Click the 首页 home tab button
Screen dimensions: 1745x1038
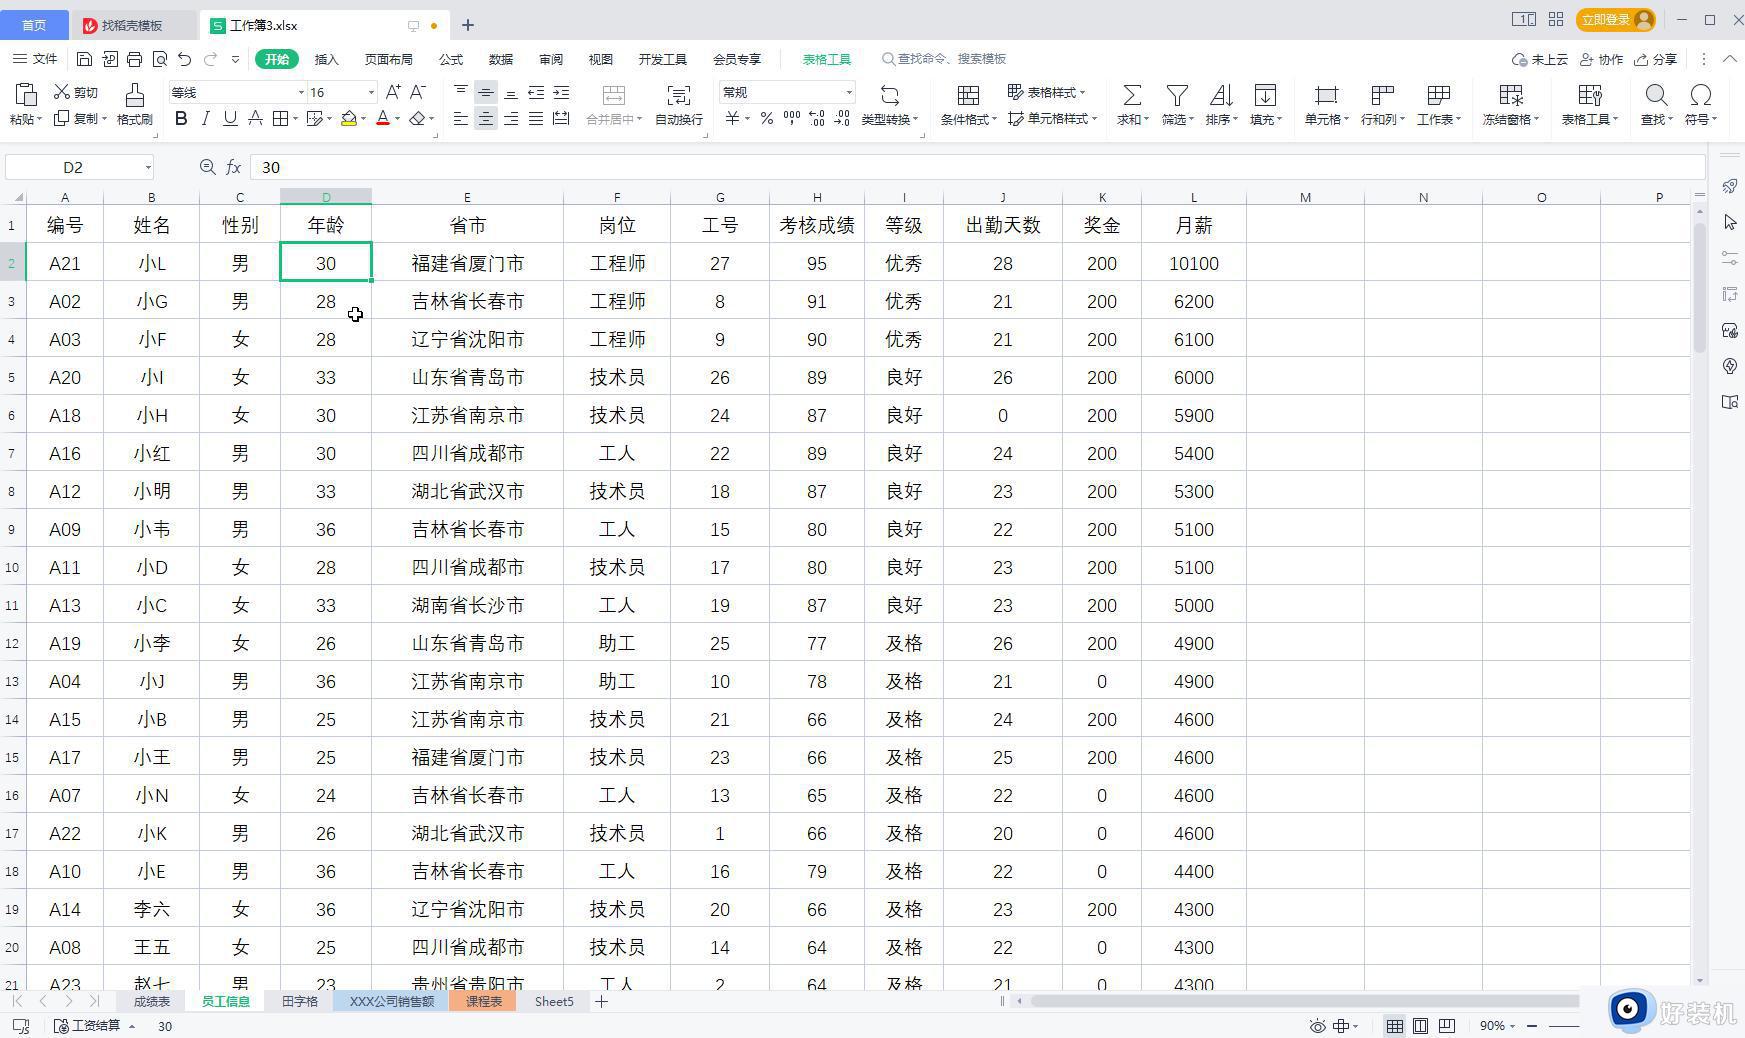[x=34, y=25]
